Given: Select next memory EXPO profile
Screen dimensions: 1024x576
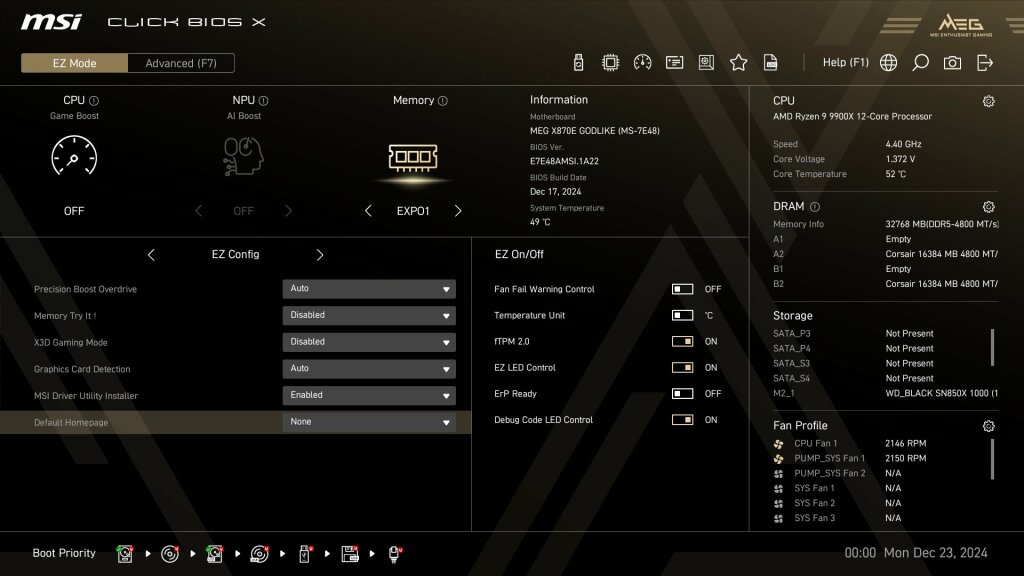Looking at the screenshot, I should pos(458,211).
